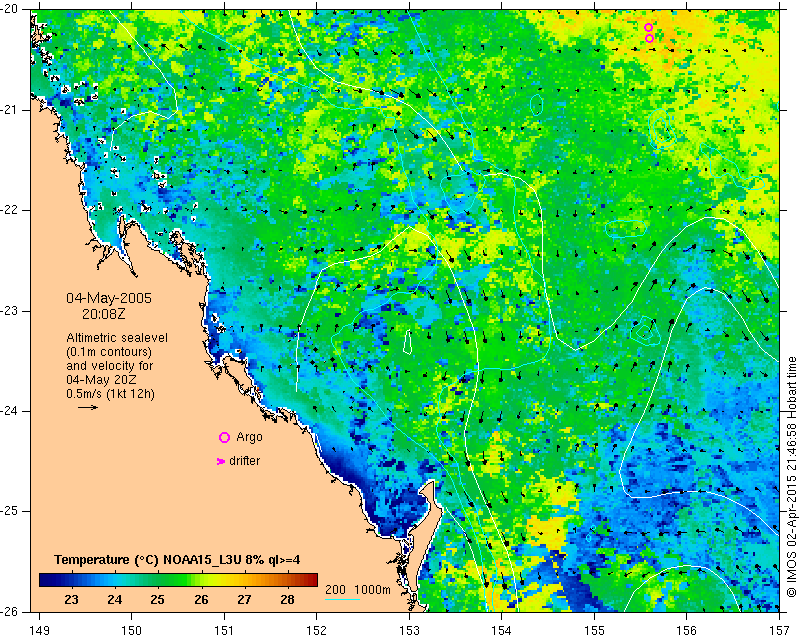
Task: Click the colorbar tick label '24'
Action: (115, 599)
